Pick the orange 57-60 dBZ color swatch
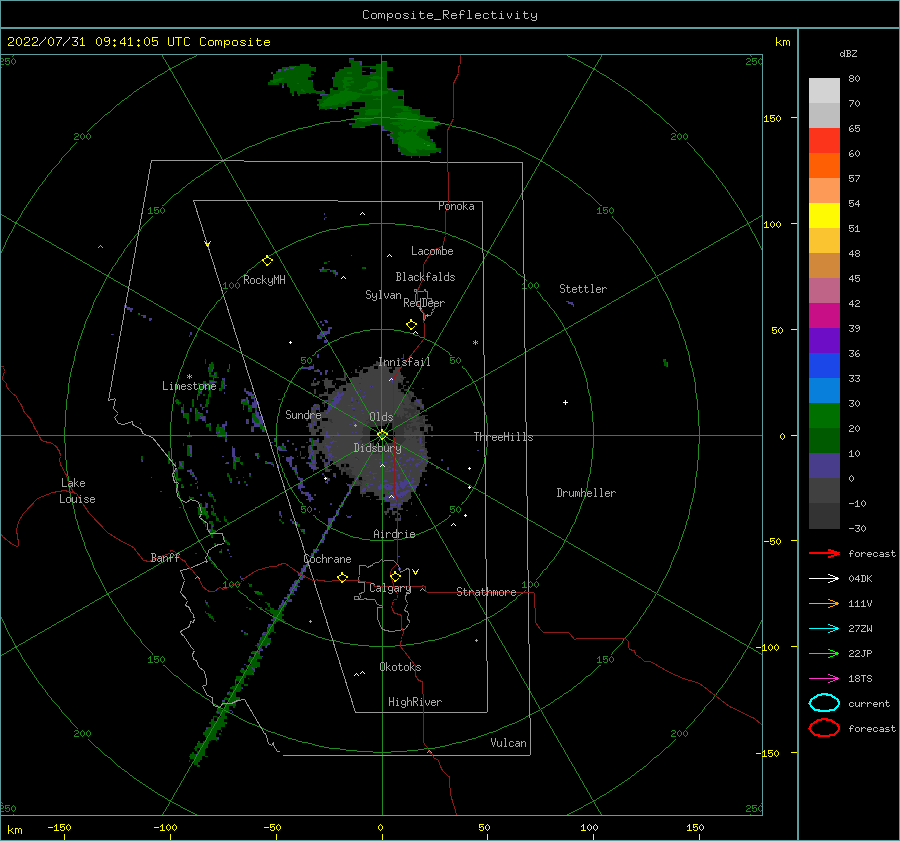This screenshot has width=900, height=841. [824, 166]
